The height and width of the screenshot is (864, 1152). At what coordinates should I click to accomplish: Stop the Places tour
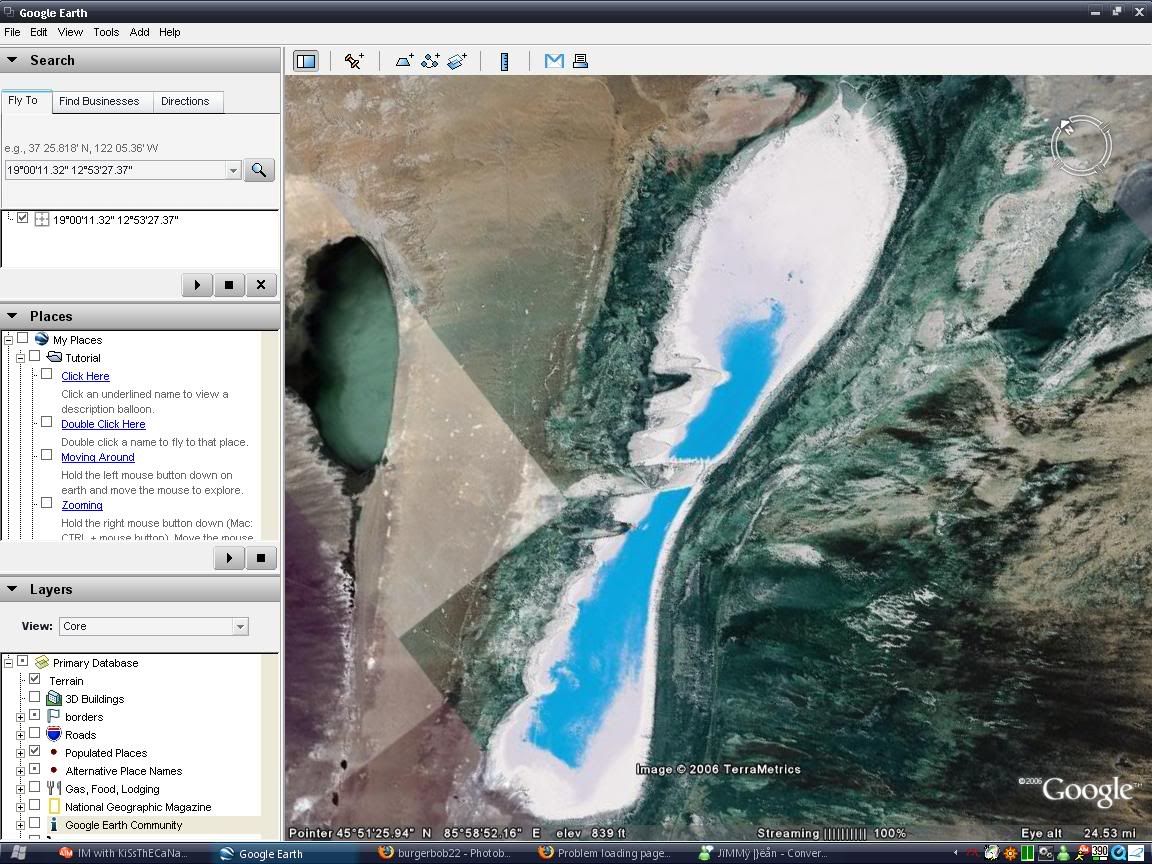pyautogui.click(x=261, y=558)
